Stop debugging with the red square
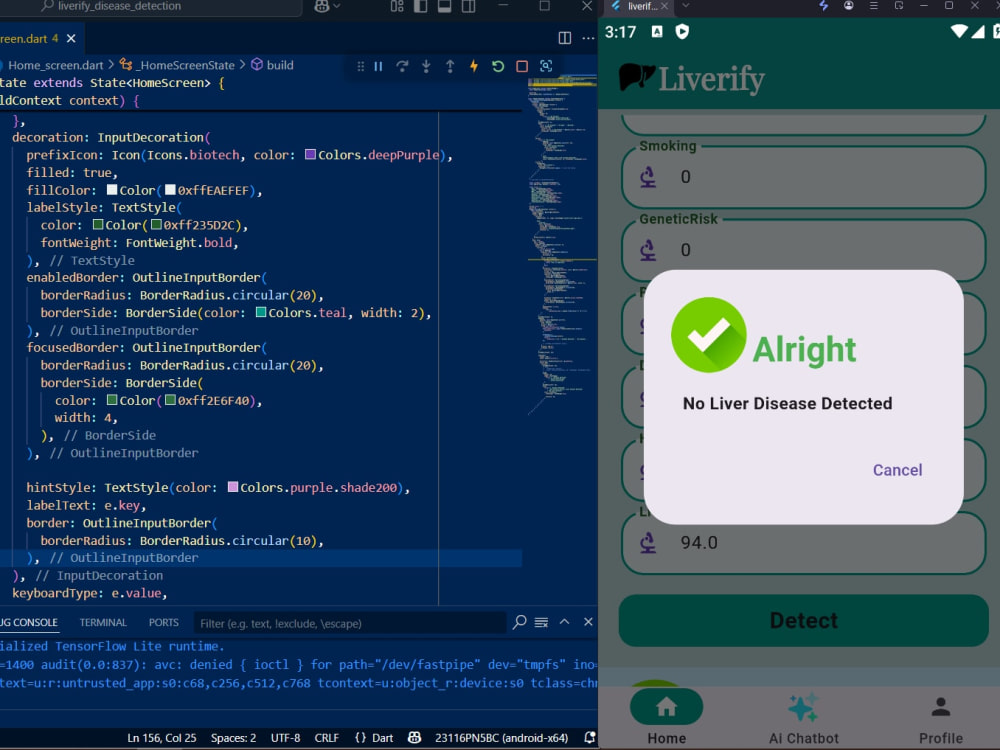The image size is (1000, 750). (522, 66)
